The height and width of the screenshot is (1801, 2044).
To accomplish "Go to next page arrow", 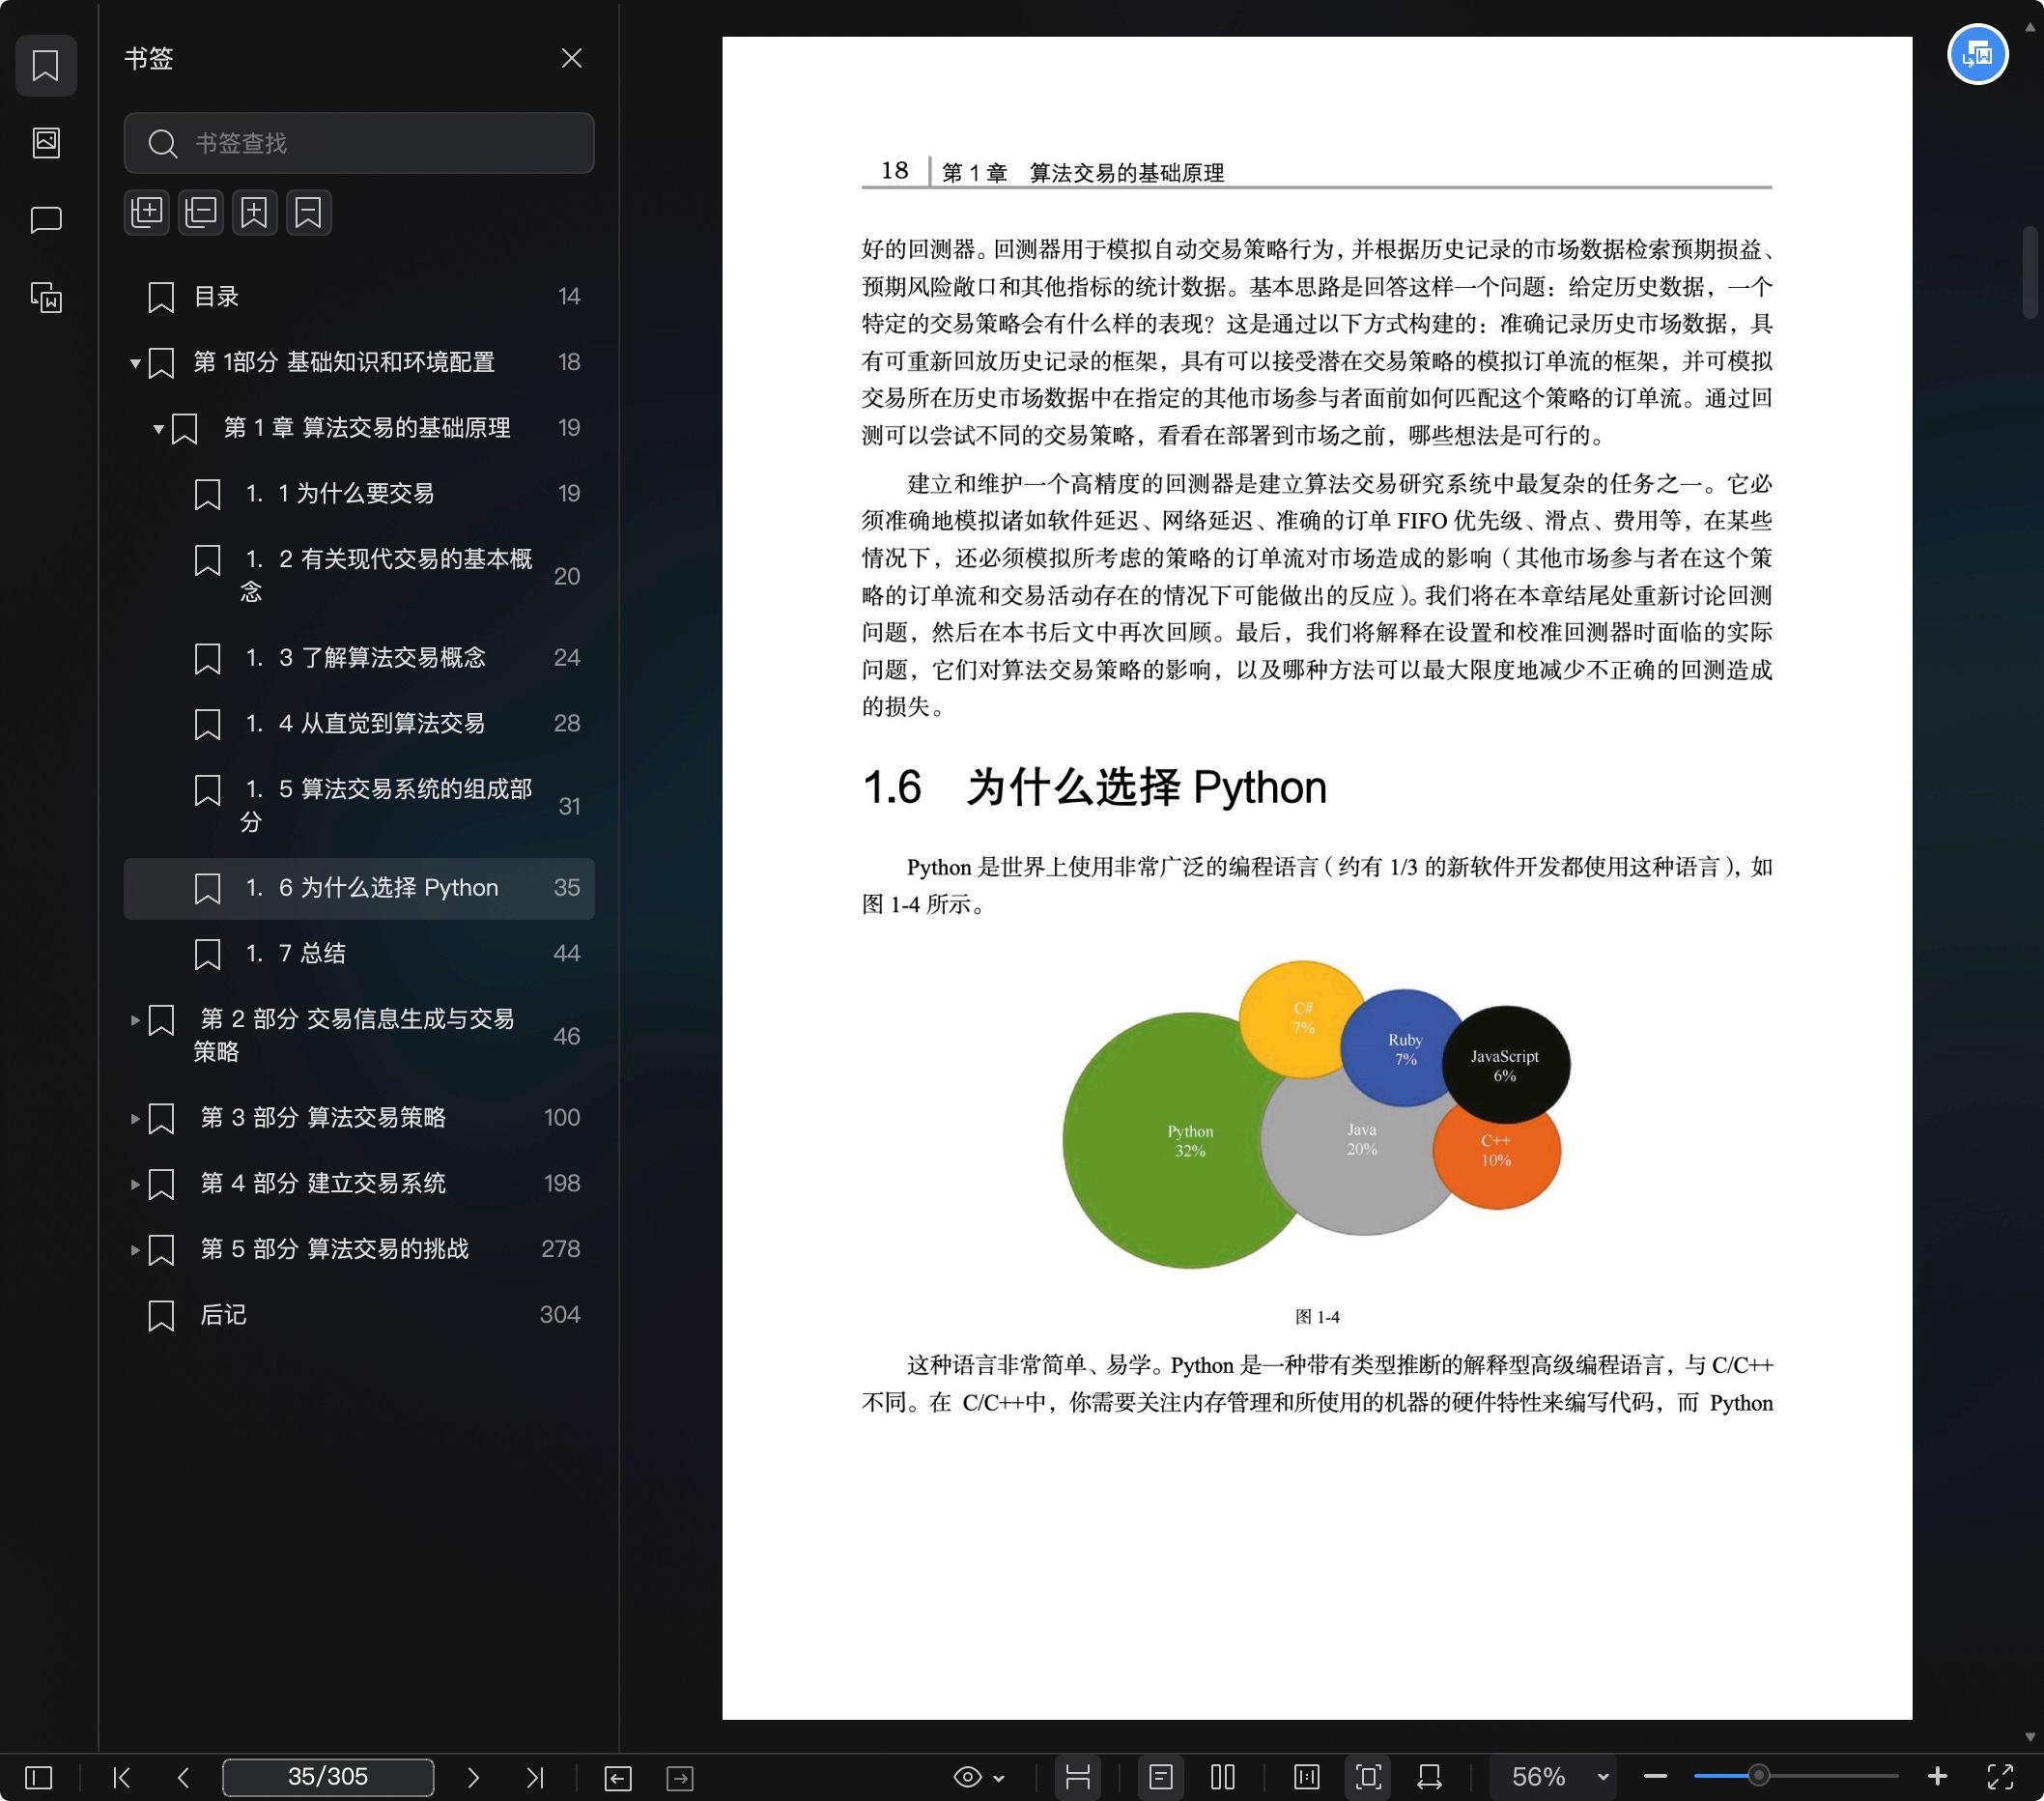I will coord(473,1777).
